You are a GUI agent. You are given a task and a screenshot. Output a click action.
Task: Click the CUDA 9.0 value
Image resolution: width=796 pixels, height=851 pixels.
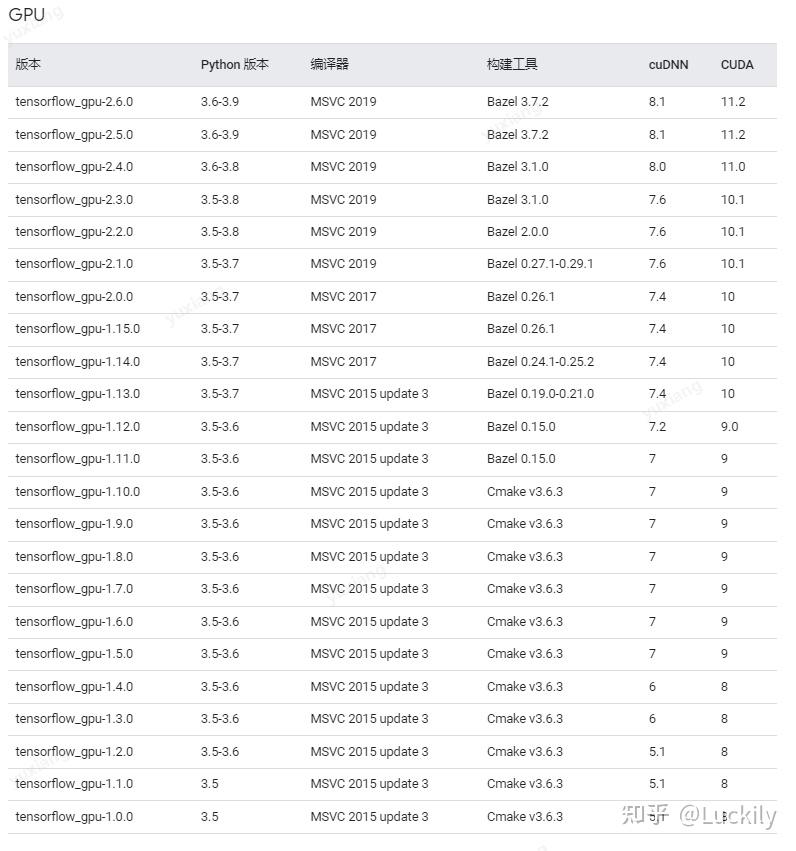click(x=729, y=427)
